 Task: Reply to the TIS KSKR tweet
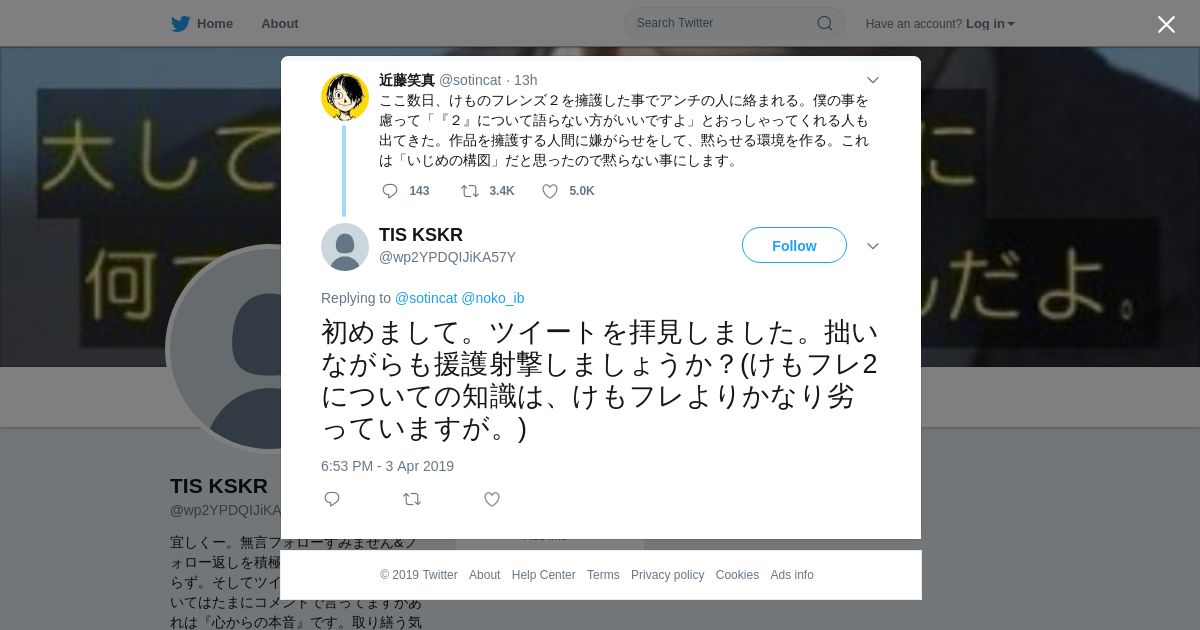[x=332, y=499]
